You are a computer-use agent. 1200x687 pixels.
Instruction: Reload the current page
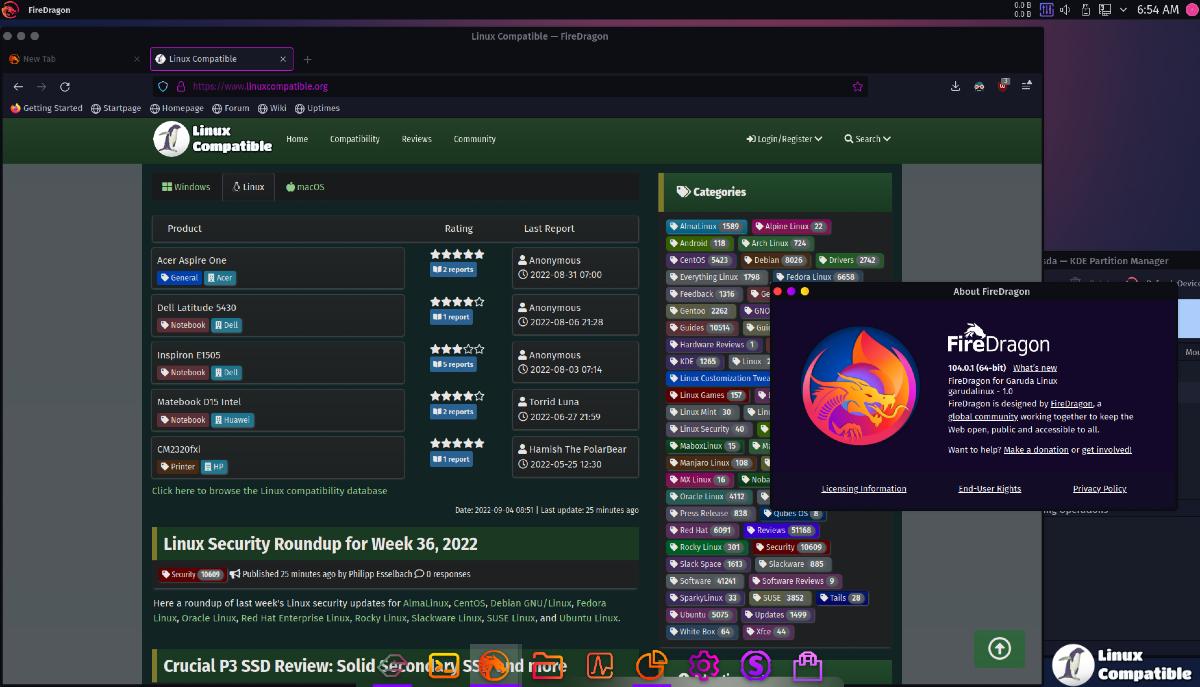[65, 87]
